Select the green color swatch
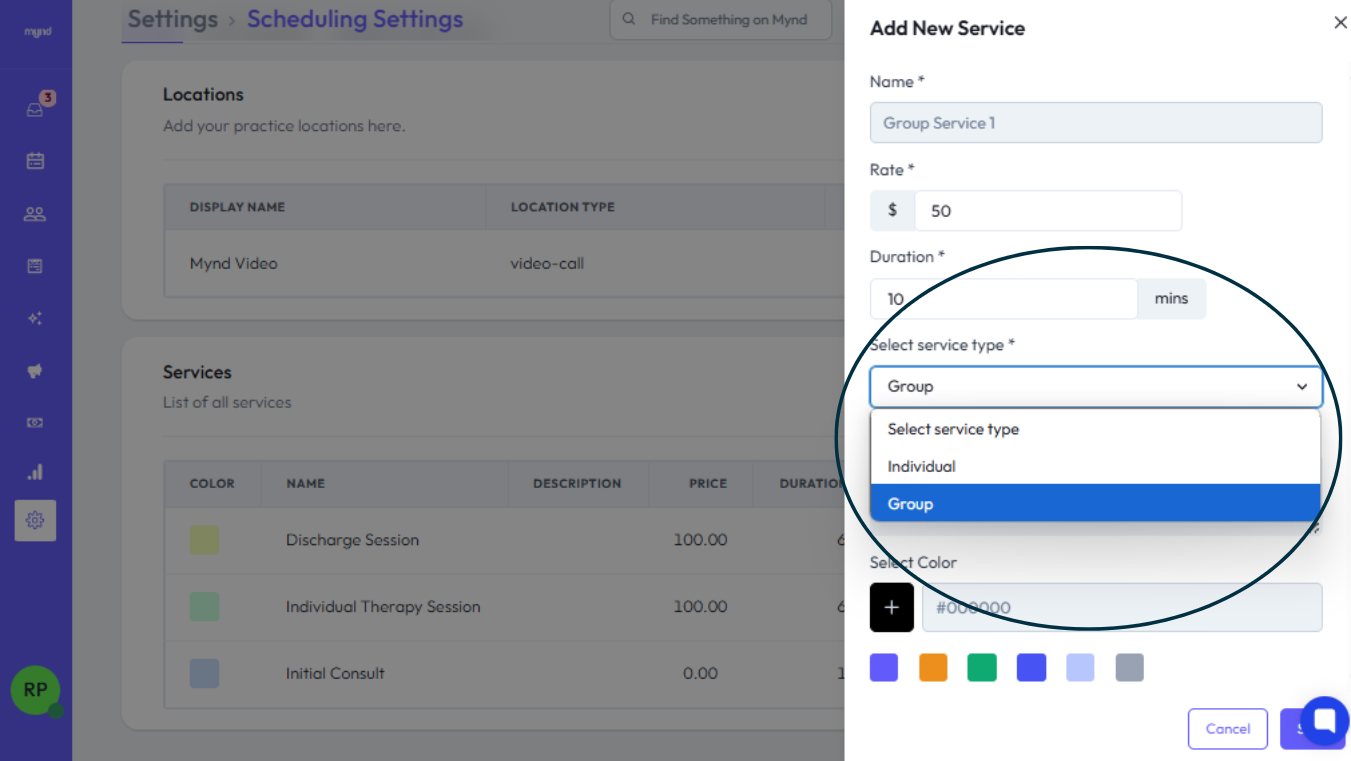Image resolution: width=1351 pixels, height=761 pixels. 982,668
